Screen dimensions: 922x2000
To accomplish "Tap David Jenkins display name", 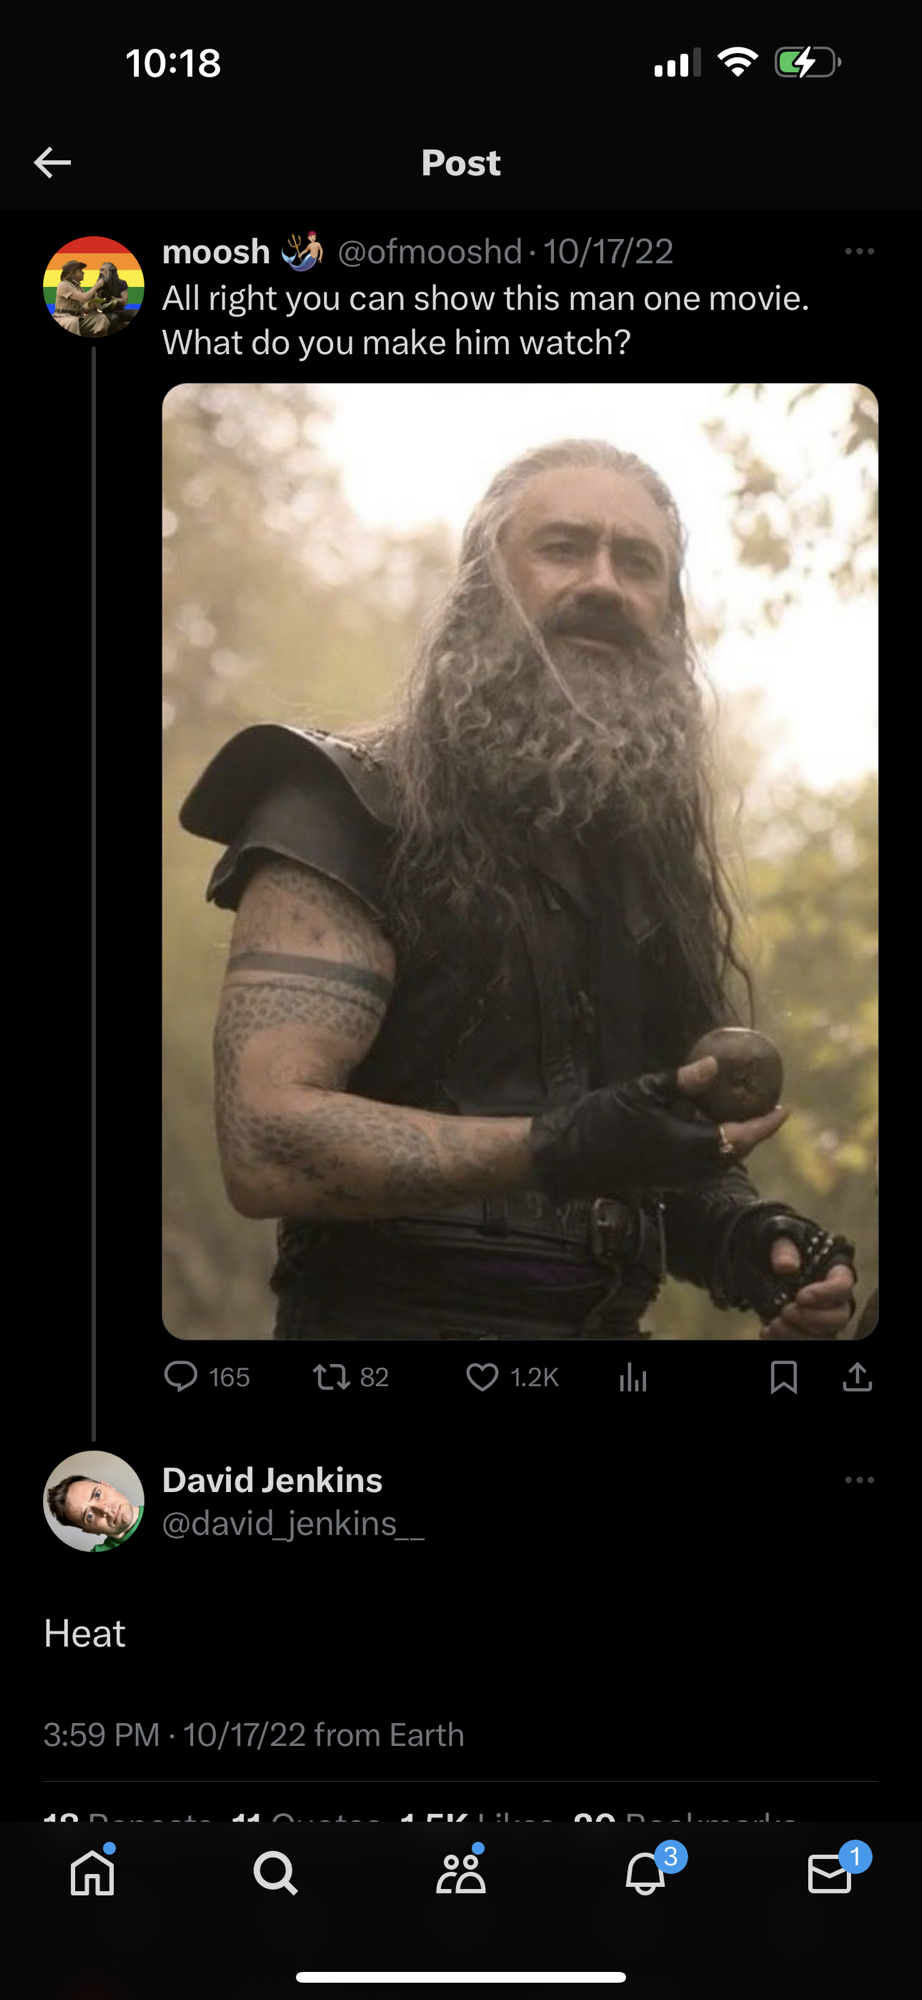I will point(272,1480).
